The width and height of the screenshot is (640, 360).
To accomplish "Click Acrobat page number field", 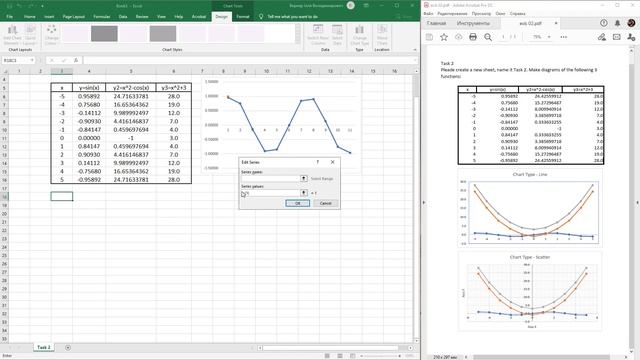I will [x=503, y=37].
